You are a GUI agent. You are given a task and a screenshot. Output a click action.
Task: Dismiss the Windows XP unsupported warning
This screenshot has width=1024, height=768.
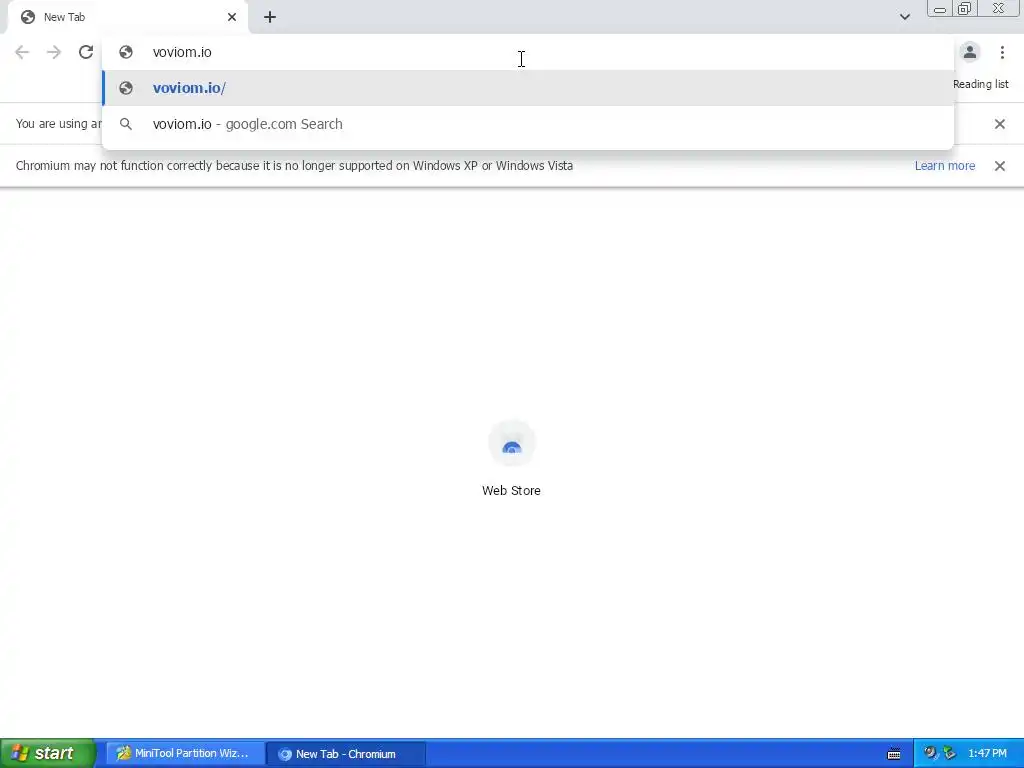pyautogui.click(x=999, y=166)
